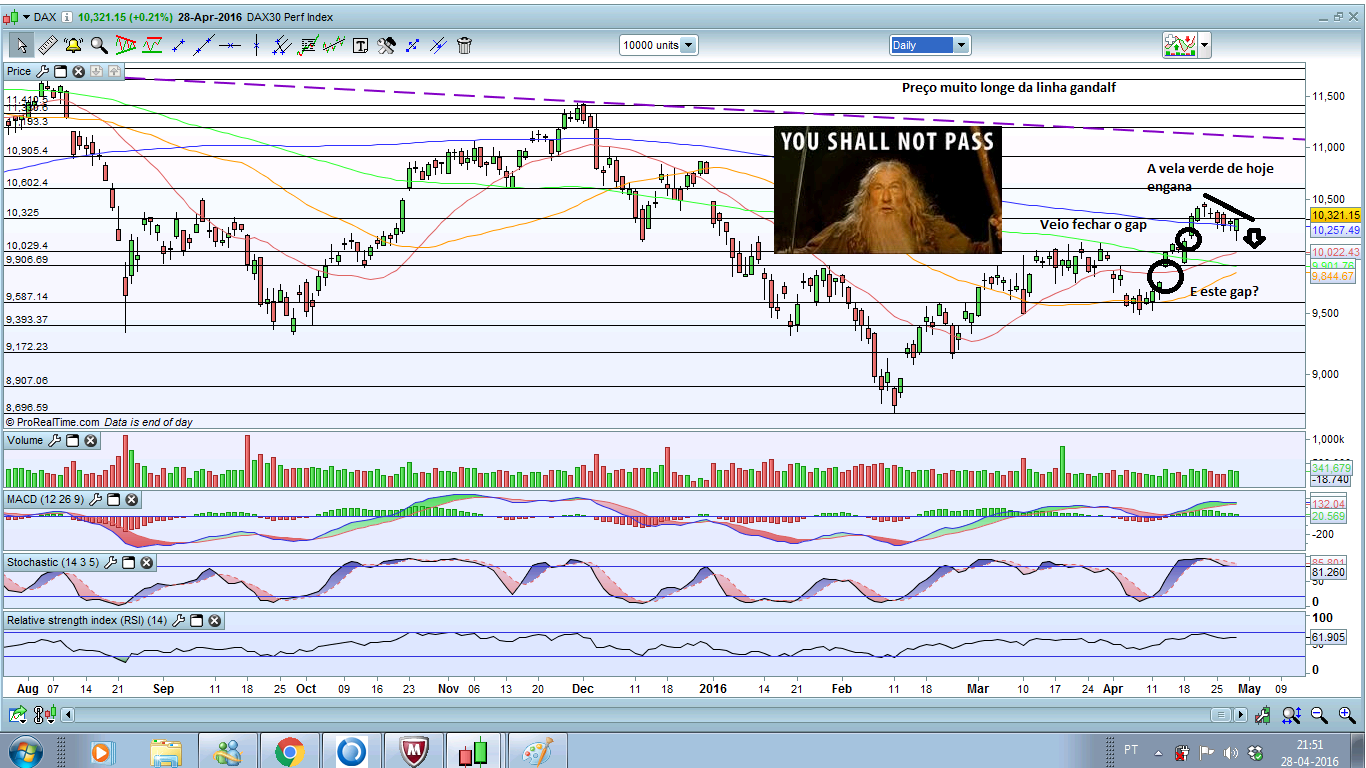Open RSI indicator wrench settings
This screenshot has height=768, width=1366.
coord(178,620)
